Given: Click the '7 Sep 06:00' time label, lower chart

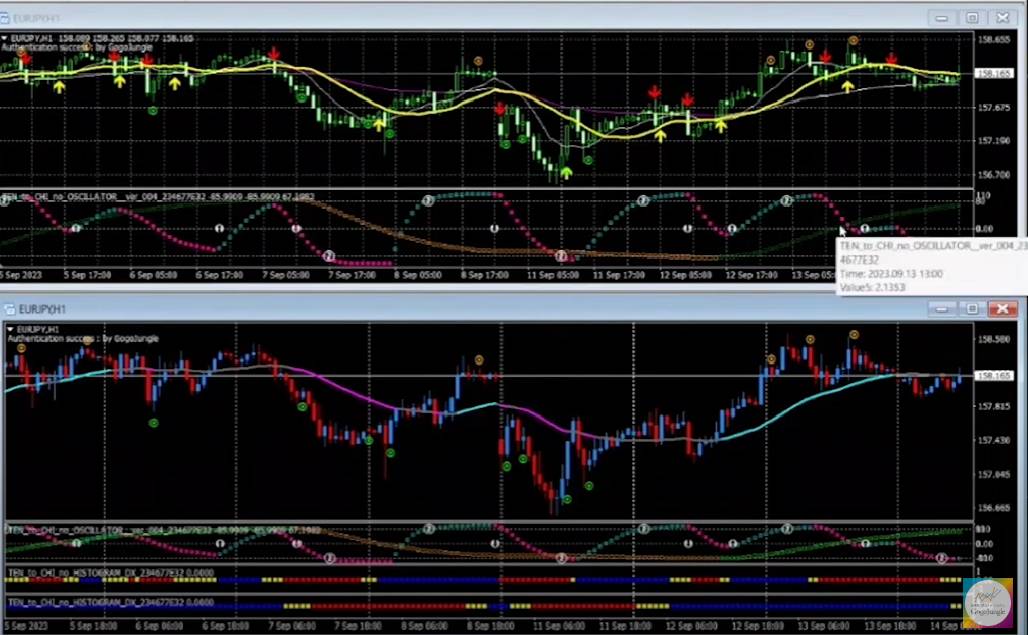Looking at the screenshot, I should pos(290,626).
